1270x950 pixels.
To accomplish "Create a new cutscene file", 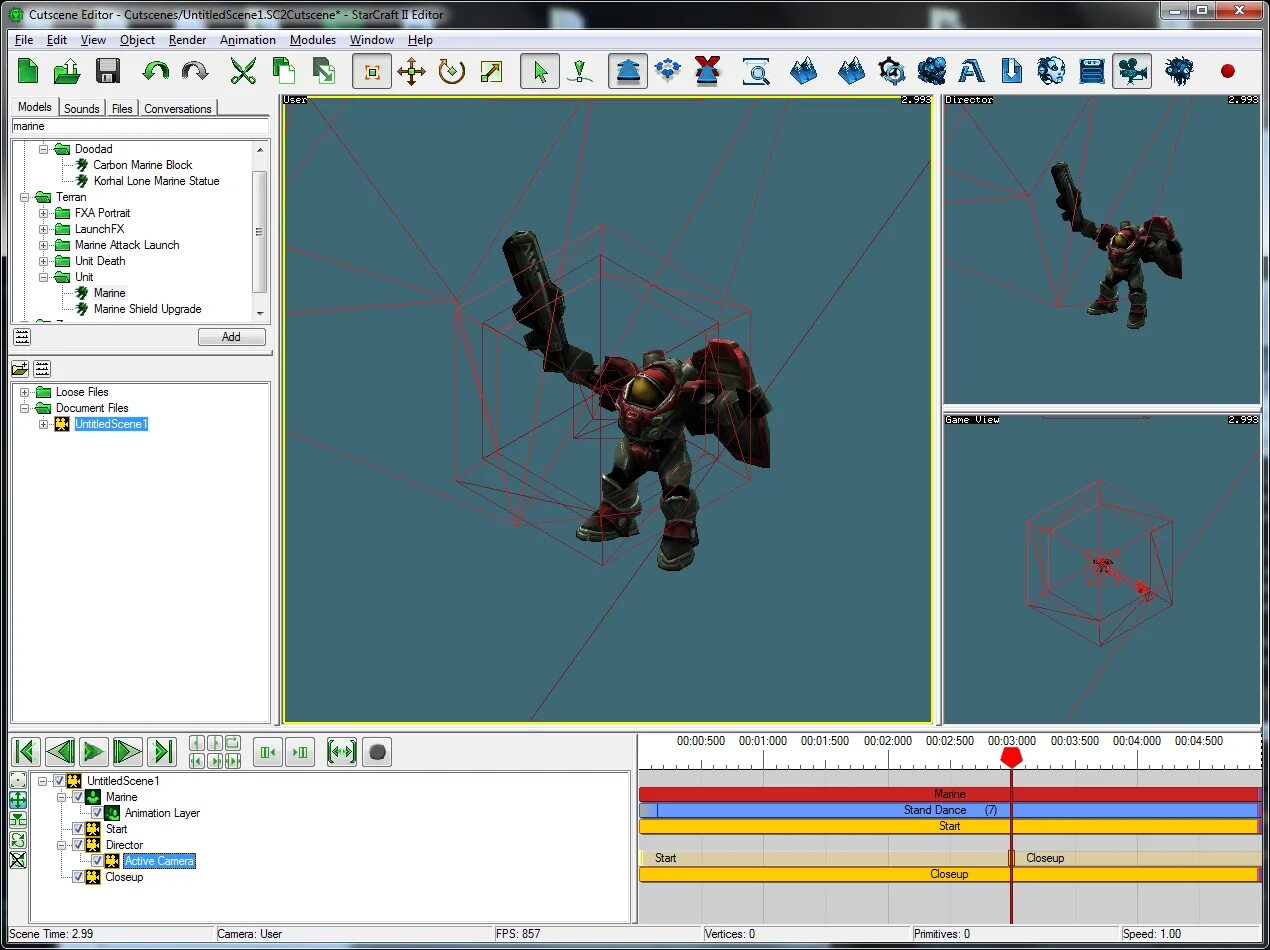I will [x=28, y=71].
